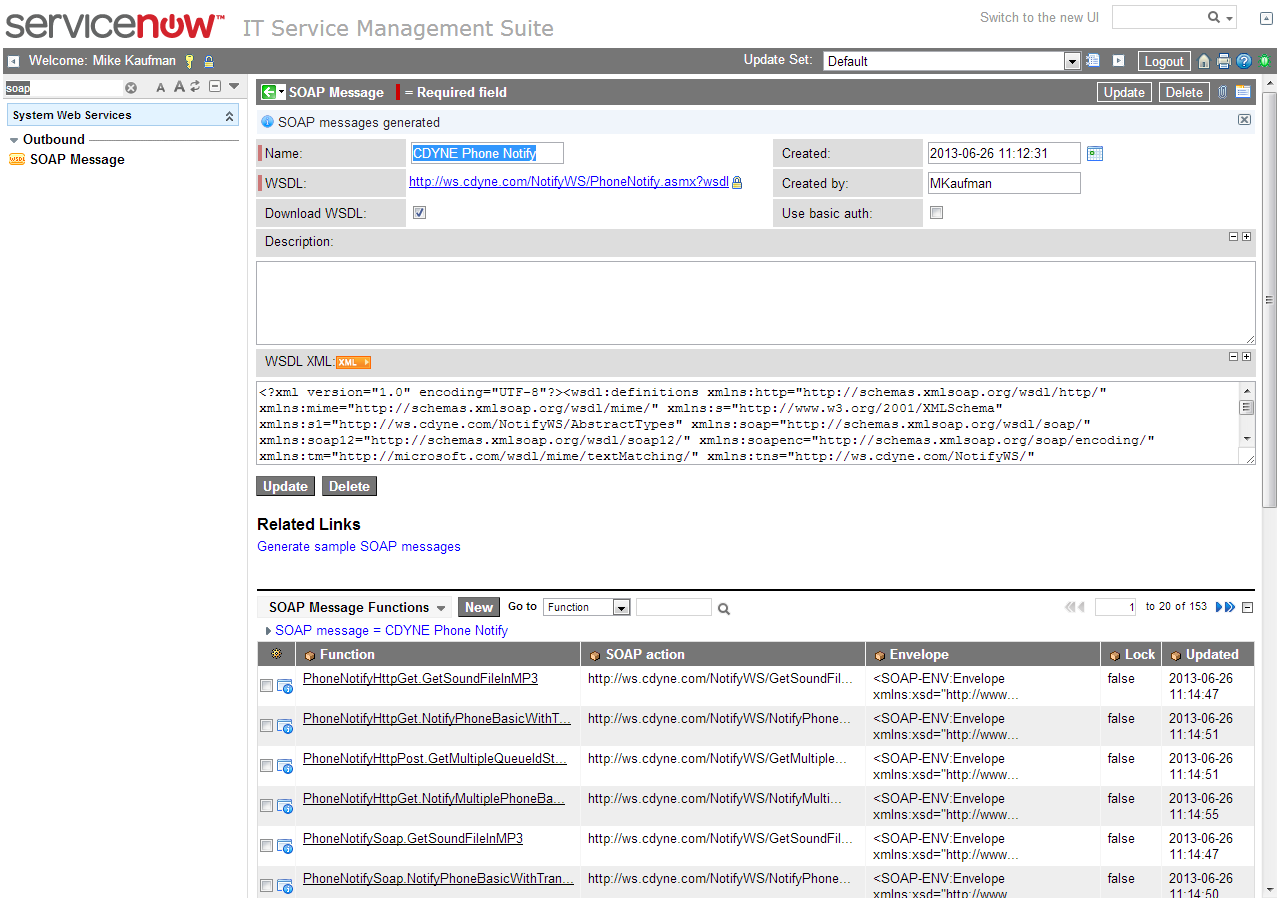Viewport: 1280px width, 899px height.
Task: Collapse the related list with minus icon
Action: coord(1247,607)
